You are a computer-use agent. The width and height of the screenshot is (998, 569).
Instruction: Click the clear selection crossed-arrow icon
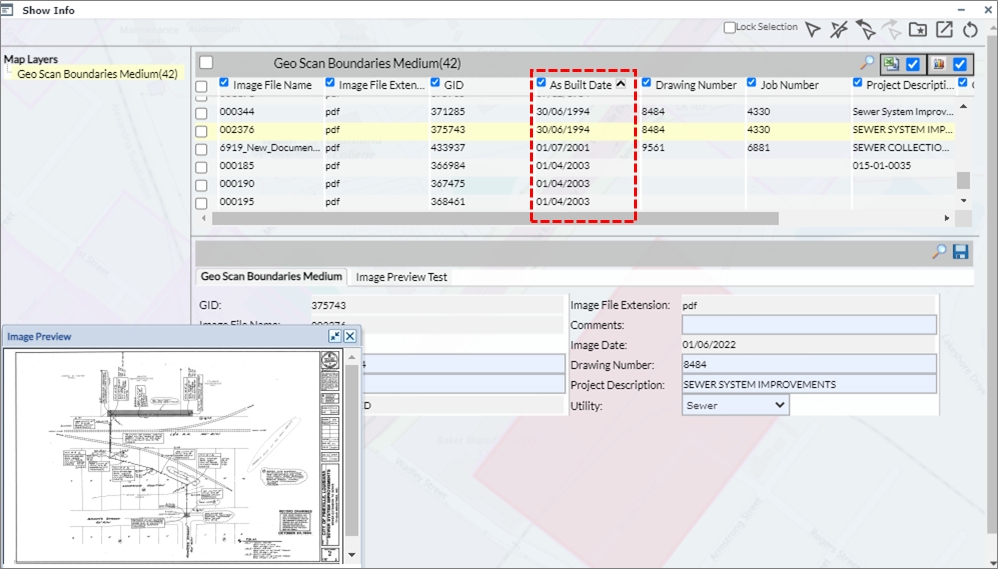[839, 30]
